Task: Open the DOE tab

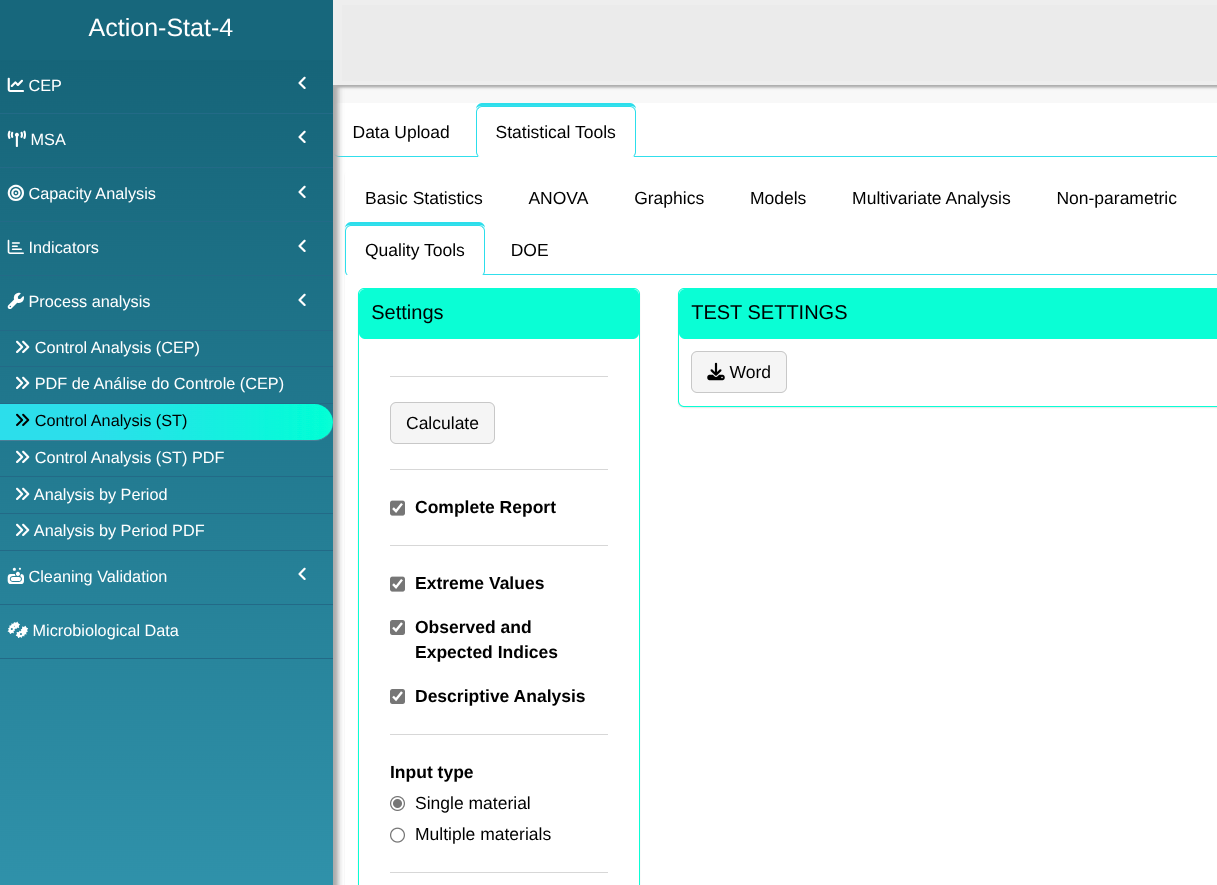Action: pyautogui.click(x=529, y=250)
